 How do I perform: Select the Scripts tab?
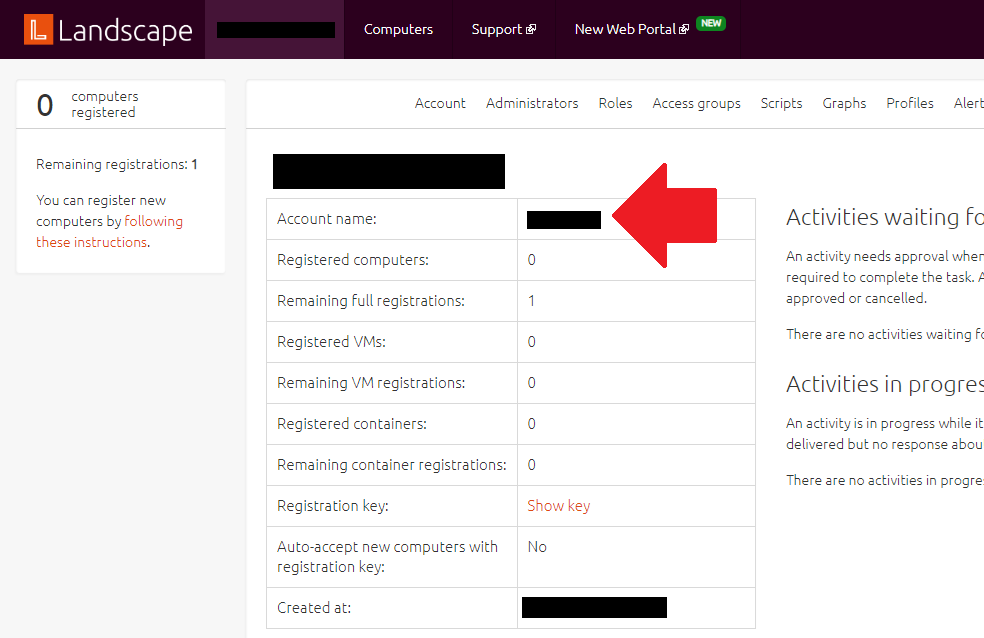(x=781, y=103)
